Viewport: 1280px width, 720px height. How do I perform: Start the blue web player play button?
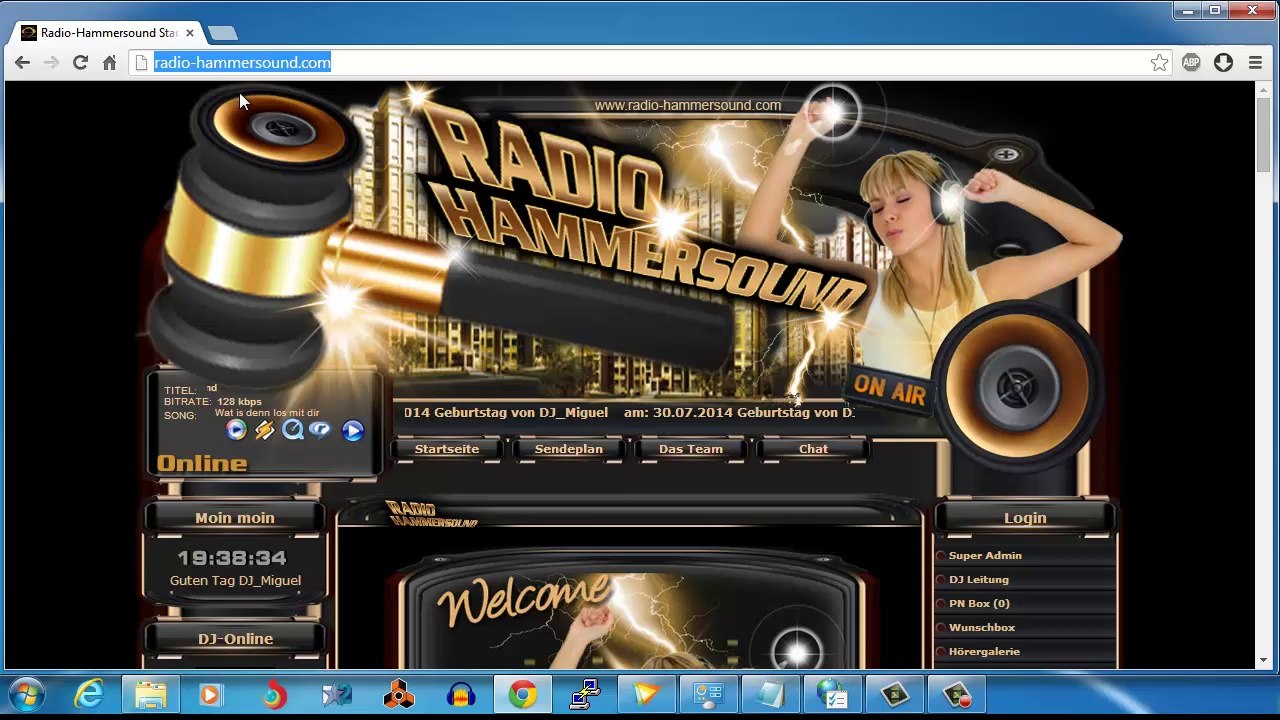pyautogui.click(x=352, y=430)
